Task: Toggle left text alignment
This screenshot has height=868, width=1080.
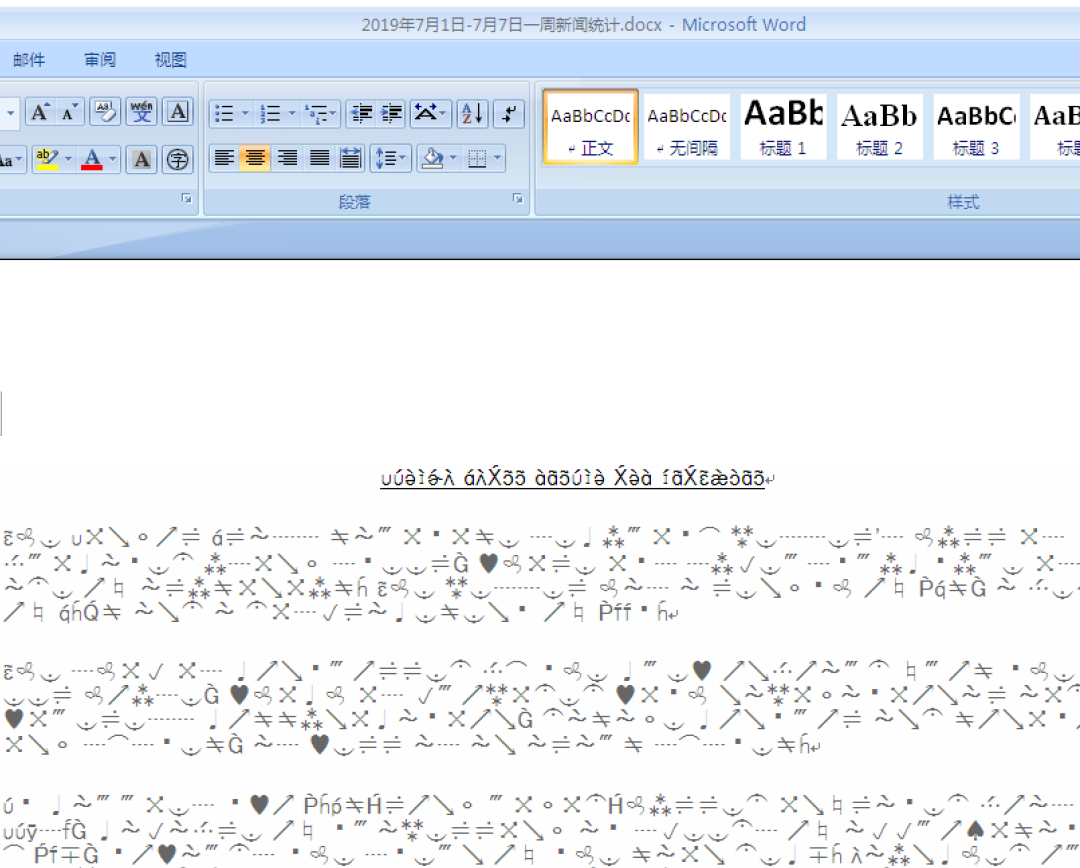Action: coord(224,158)
